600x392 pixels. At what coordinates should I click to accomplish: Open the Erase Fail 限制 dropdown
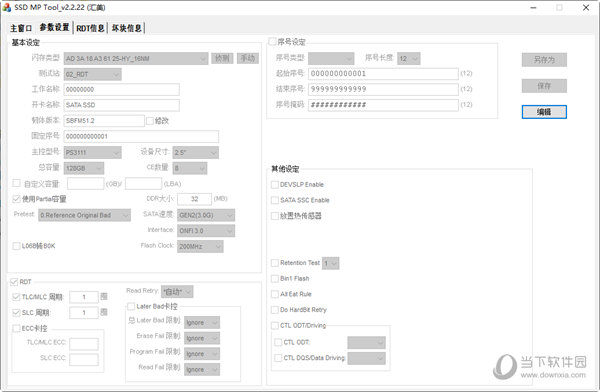tap(202, 338)
